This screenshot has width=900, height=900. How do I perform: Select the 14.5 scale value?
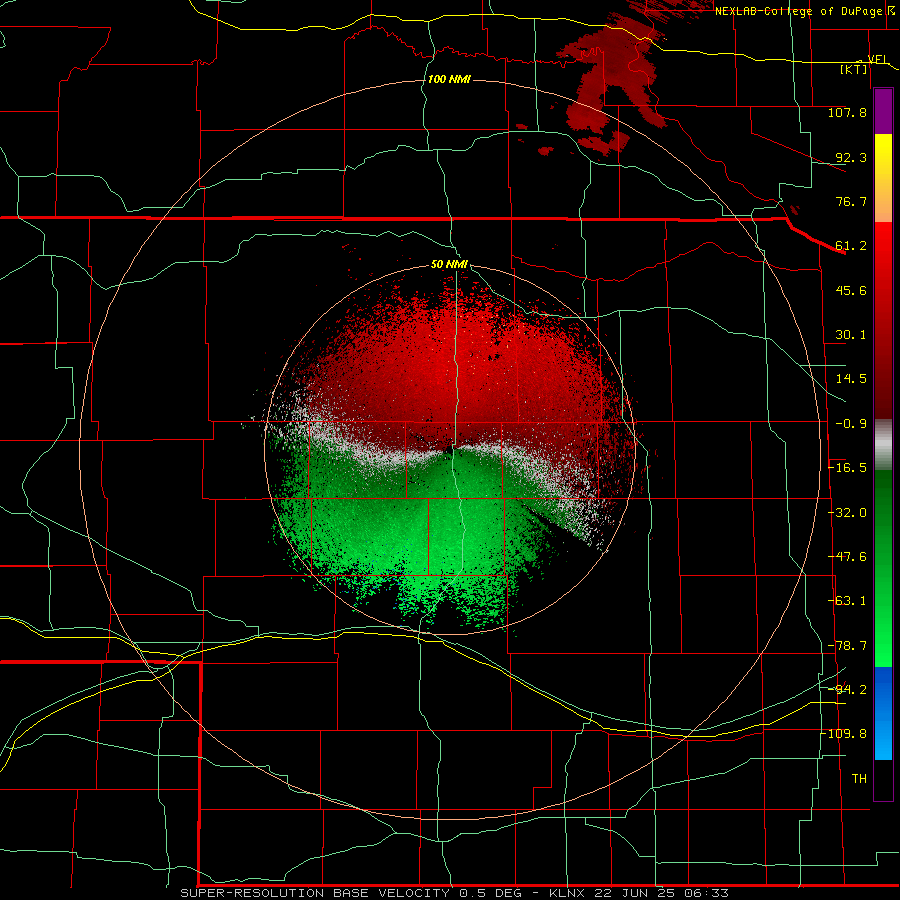(851, 379)
